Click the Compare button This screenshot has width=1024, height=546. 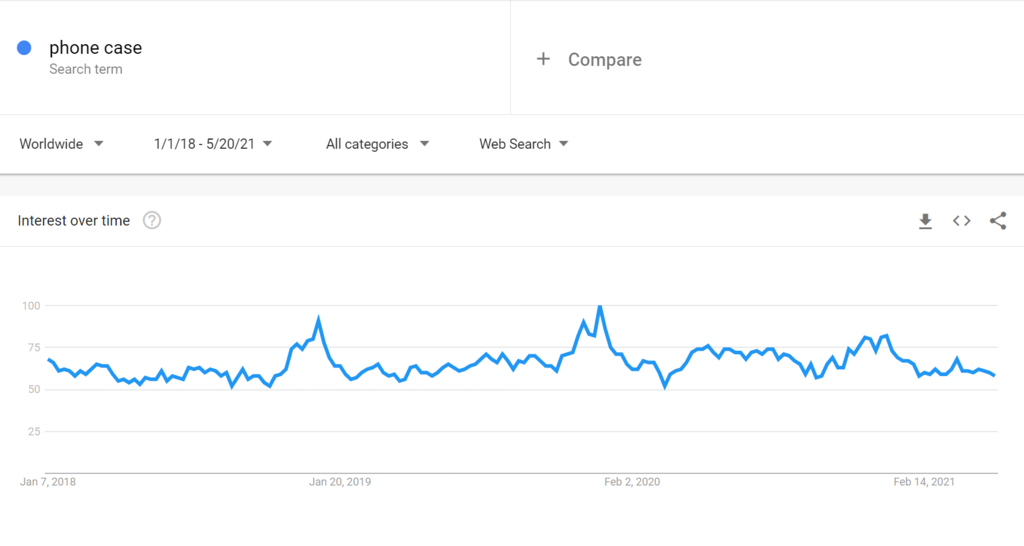pos(604,60)
